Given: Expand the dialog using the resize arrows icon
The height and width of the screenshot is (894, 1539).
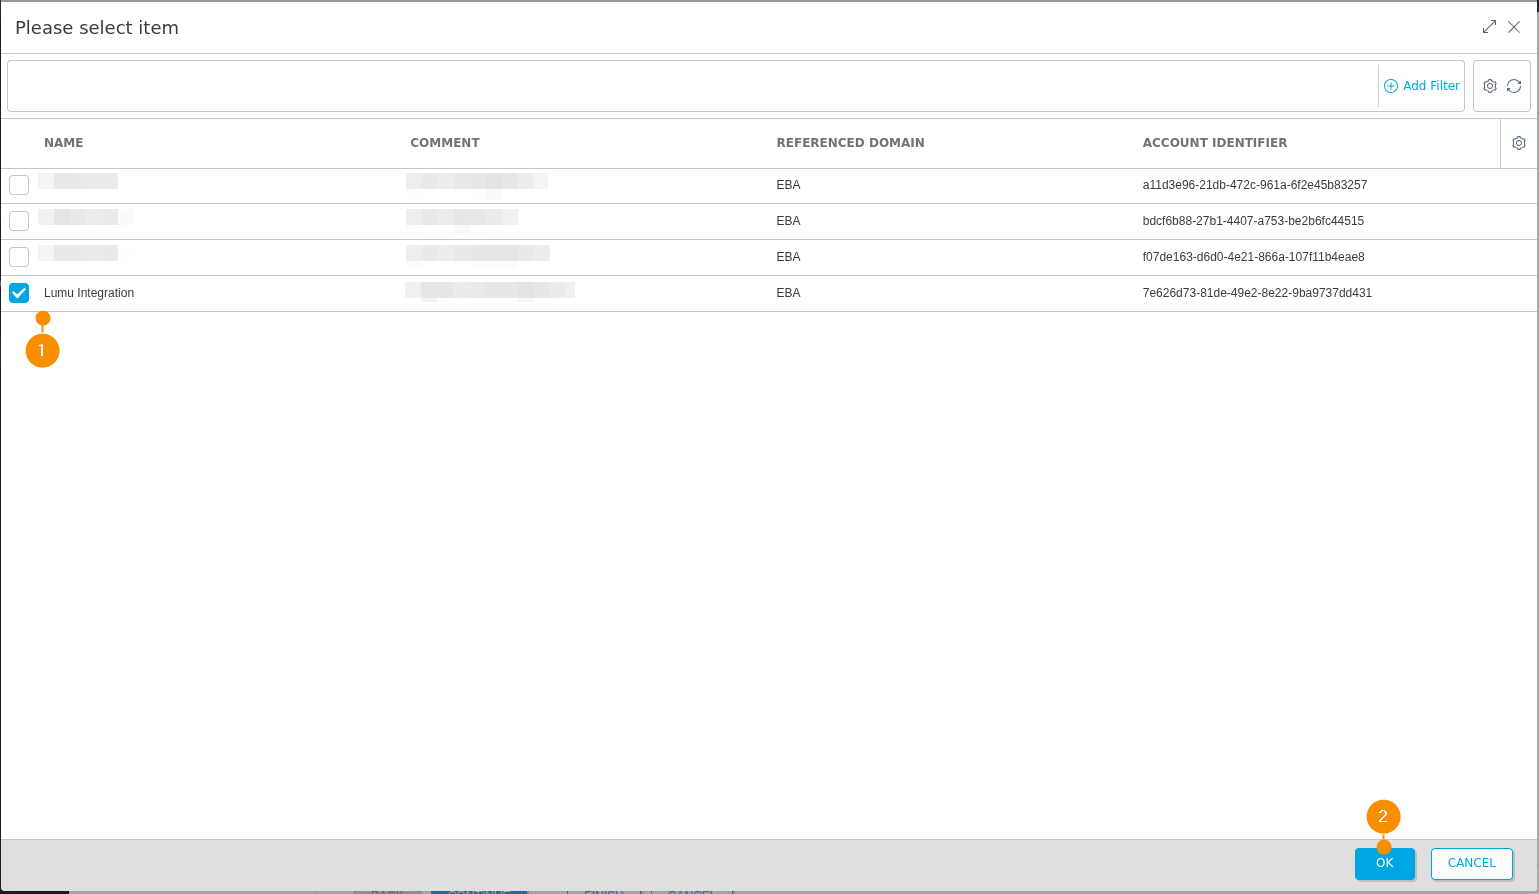Looking at the screenshot, I should (1489, 27).
